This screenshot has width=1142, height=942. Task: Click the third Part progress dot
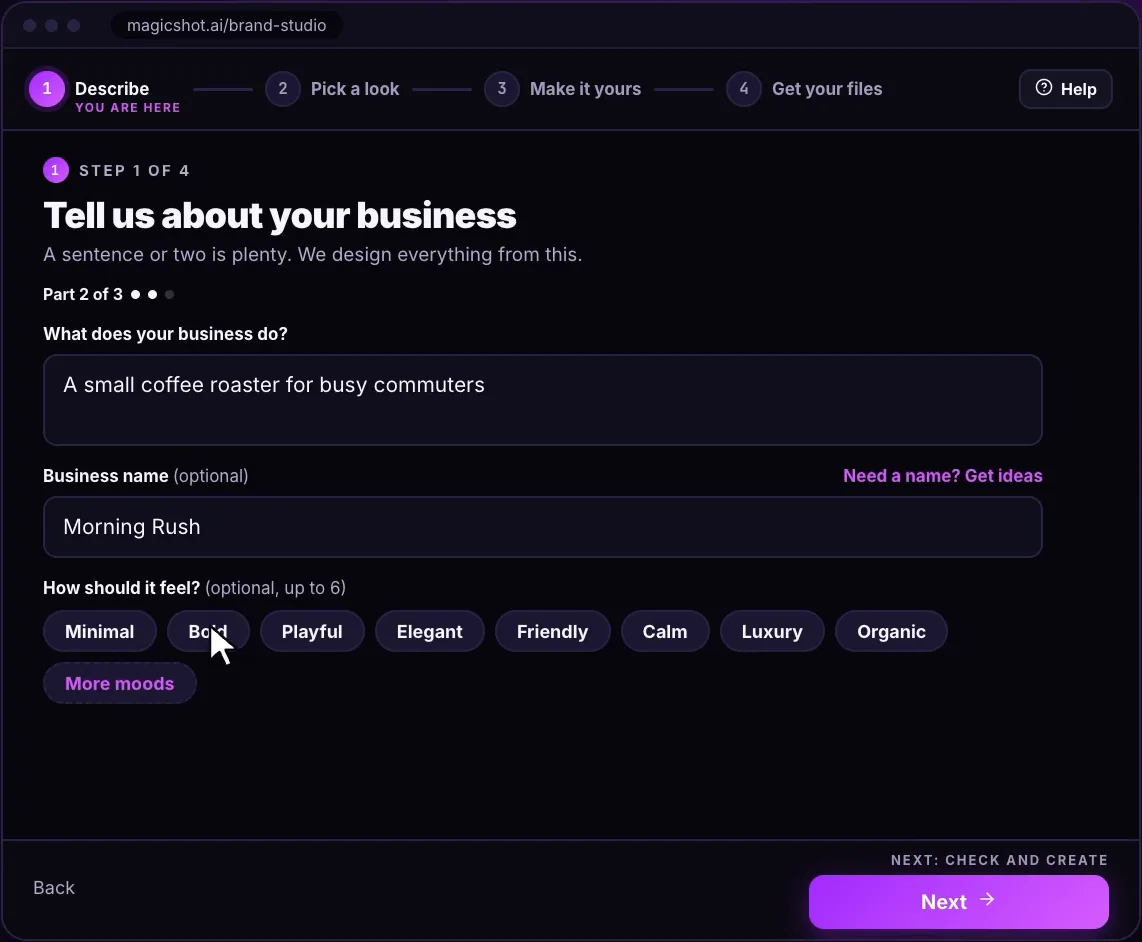tap(170, 294)
